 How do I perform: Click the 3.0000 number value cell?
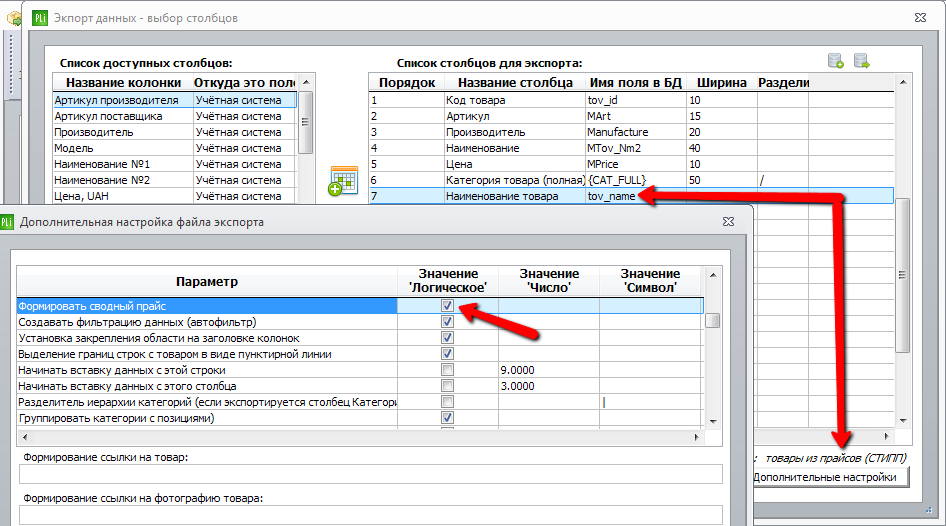(549, 386)
